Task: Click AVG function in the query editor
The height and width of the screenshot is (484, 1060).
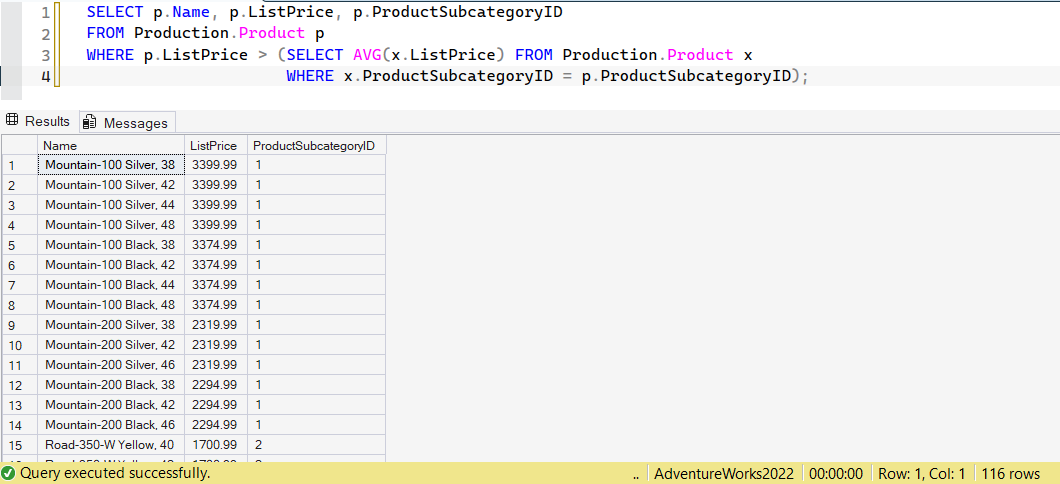Action: click(x=367, y=55)
